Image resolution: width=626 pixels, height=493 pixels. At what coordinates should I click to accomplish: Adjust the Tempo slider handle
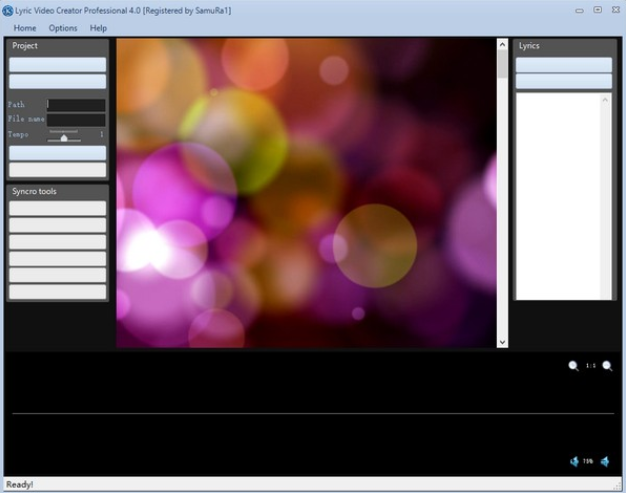click(x=64, y=136)
